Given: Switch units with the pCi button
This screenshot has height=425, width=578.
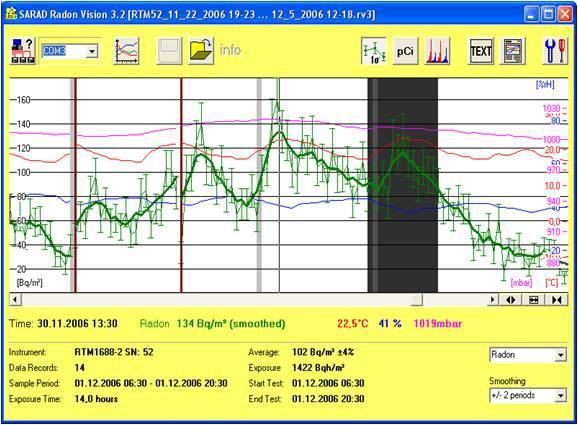Looking at the screenshot, I should (x=405, y=51).
